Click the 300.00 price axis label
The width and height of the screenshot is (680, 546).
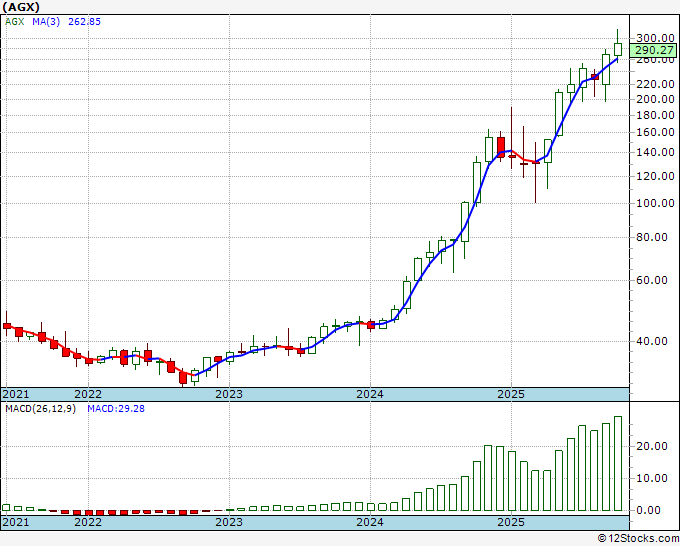point(655,38)
